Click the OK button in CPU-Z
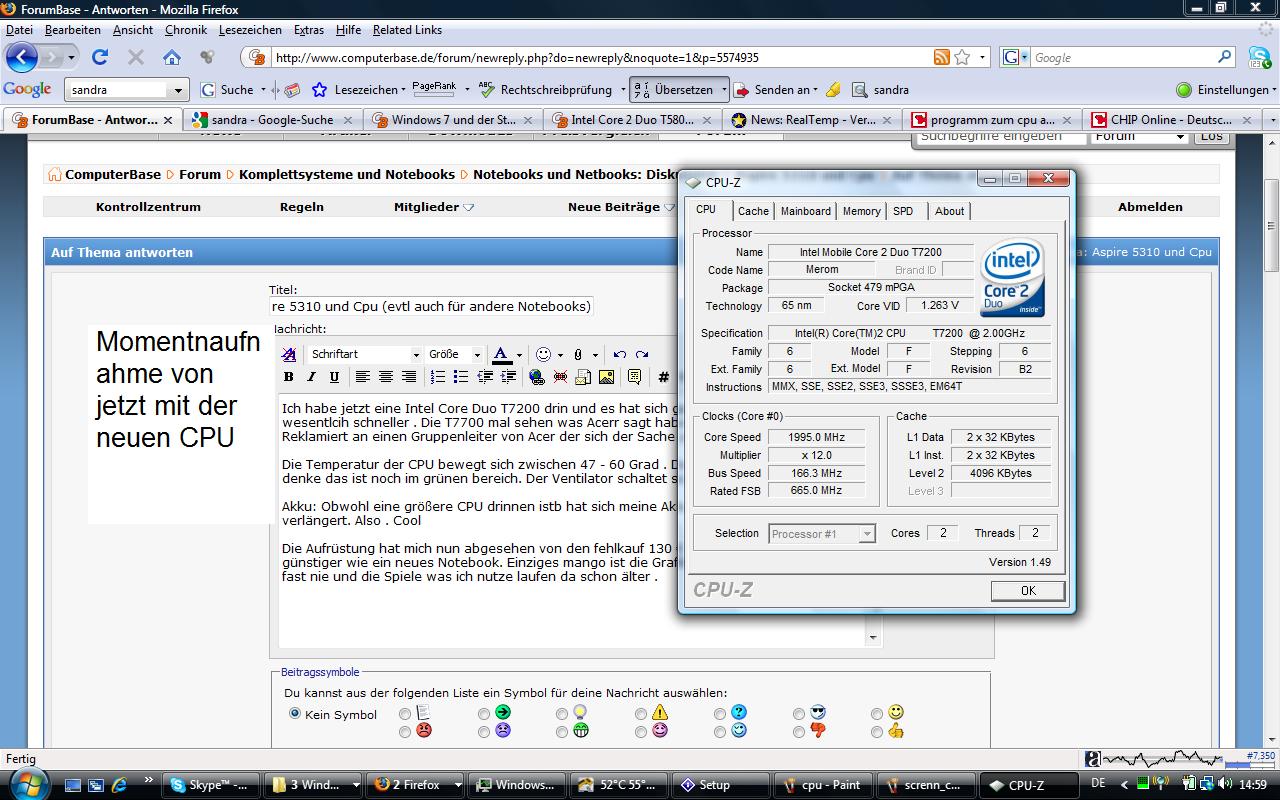 click(1028, 591)
